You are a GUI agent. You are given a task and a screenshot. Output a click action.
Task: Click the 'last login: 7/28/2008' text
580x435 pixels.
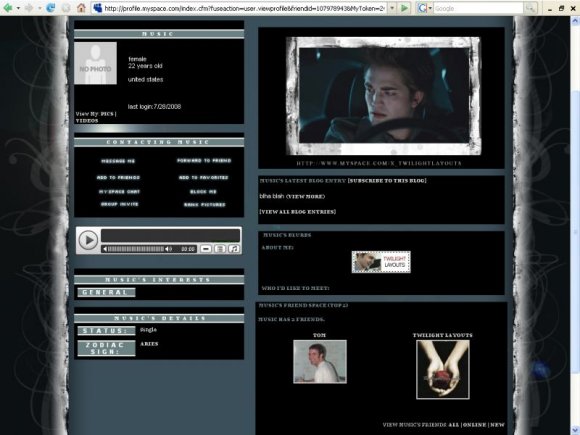154,107
